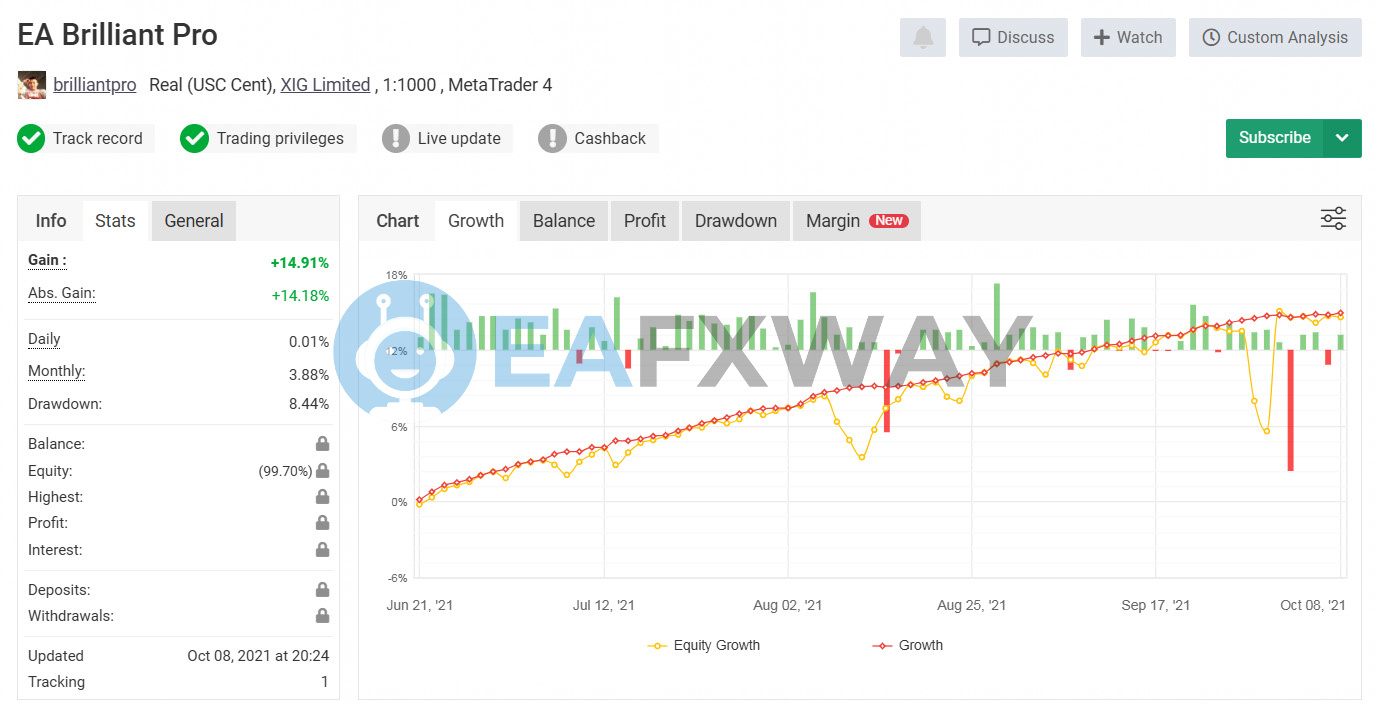The height and width of the screenshot is (704, 1375).
Task: Open the Discuss button
Action: coord(1013,38)
